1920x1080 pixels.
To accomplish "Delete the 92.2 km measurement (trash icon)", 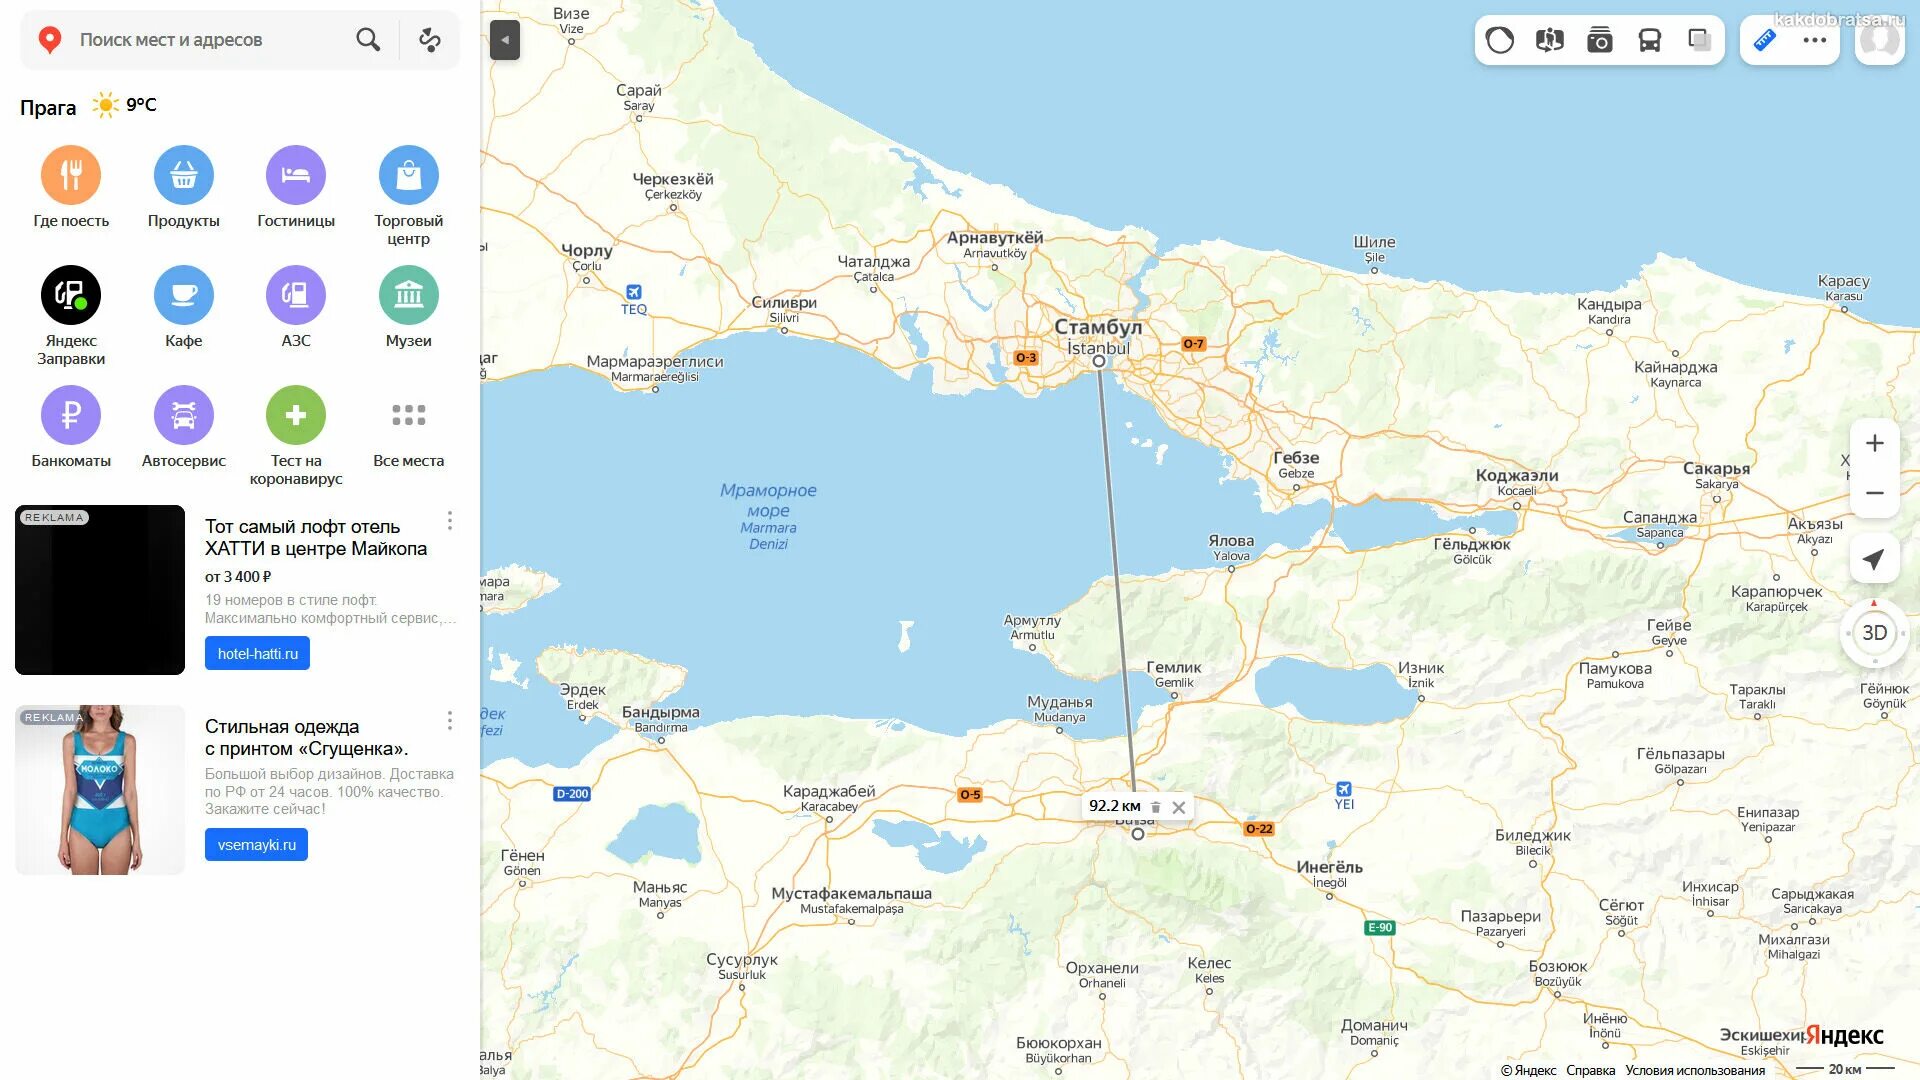I will pyautogui.click(x=1156, y=807).
